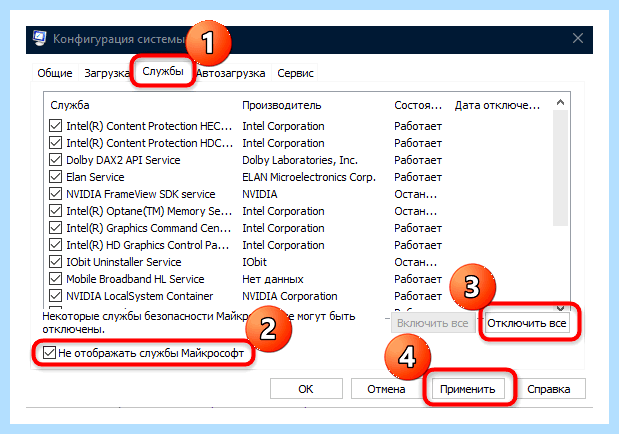The width and height of the screenshot is (619, 434).
Task: Open help with Справка button
Action: 549,389
